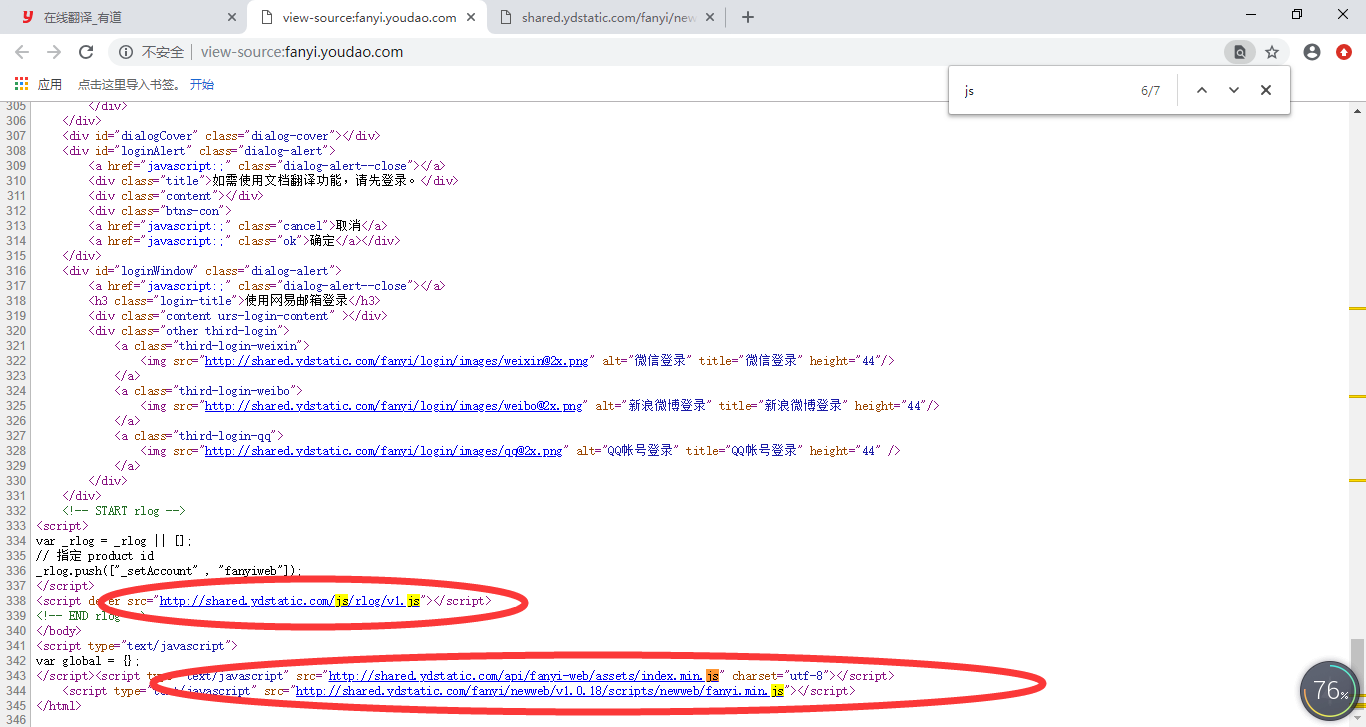Click the third-login-qq anchor line

pyautogui.click(x=199, y=436)
